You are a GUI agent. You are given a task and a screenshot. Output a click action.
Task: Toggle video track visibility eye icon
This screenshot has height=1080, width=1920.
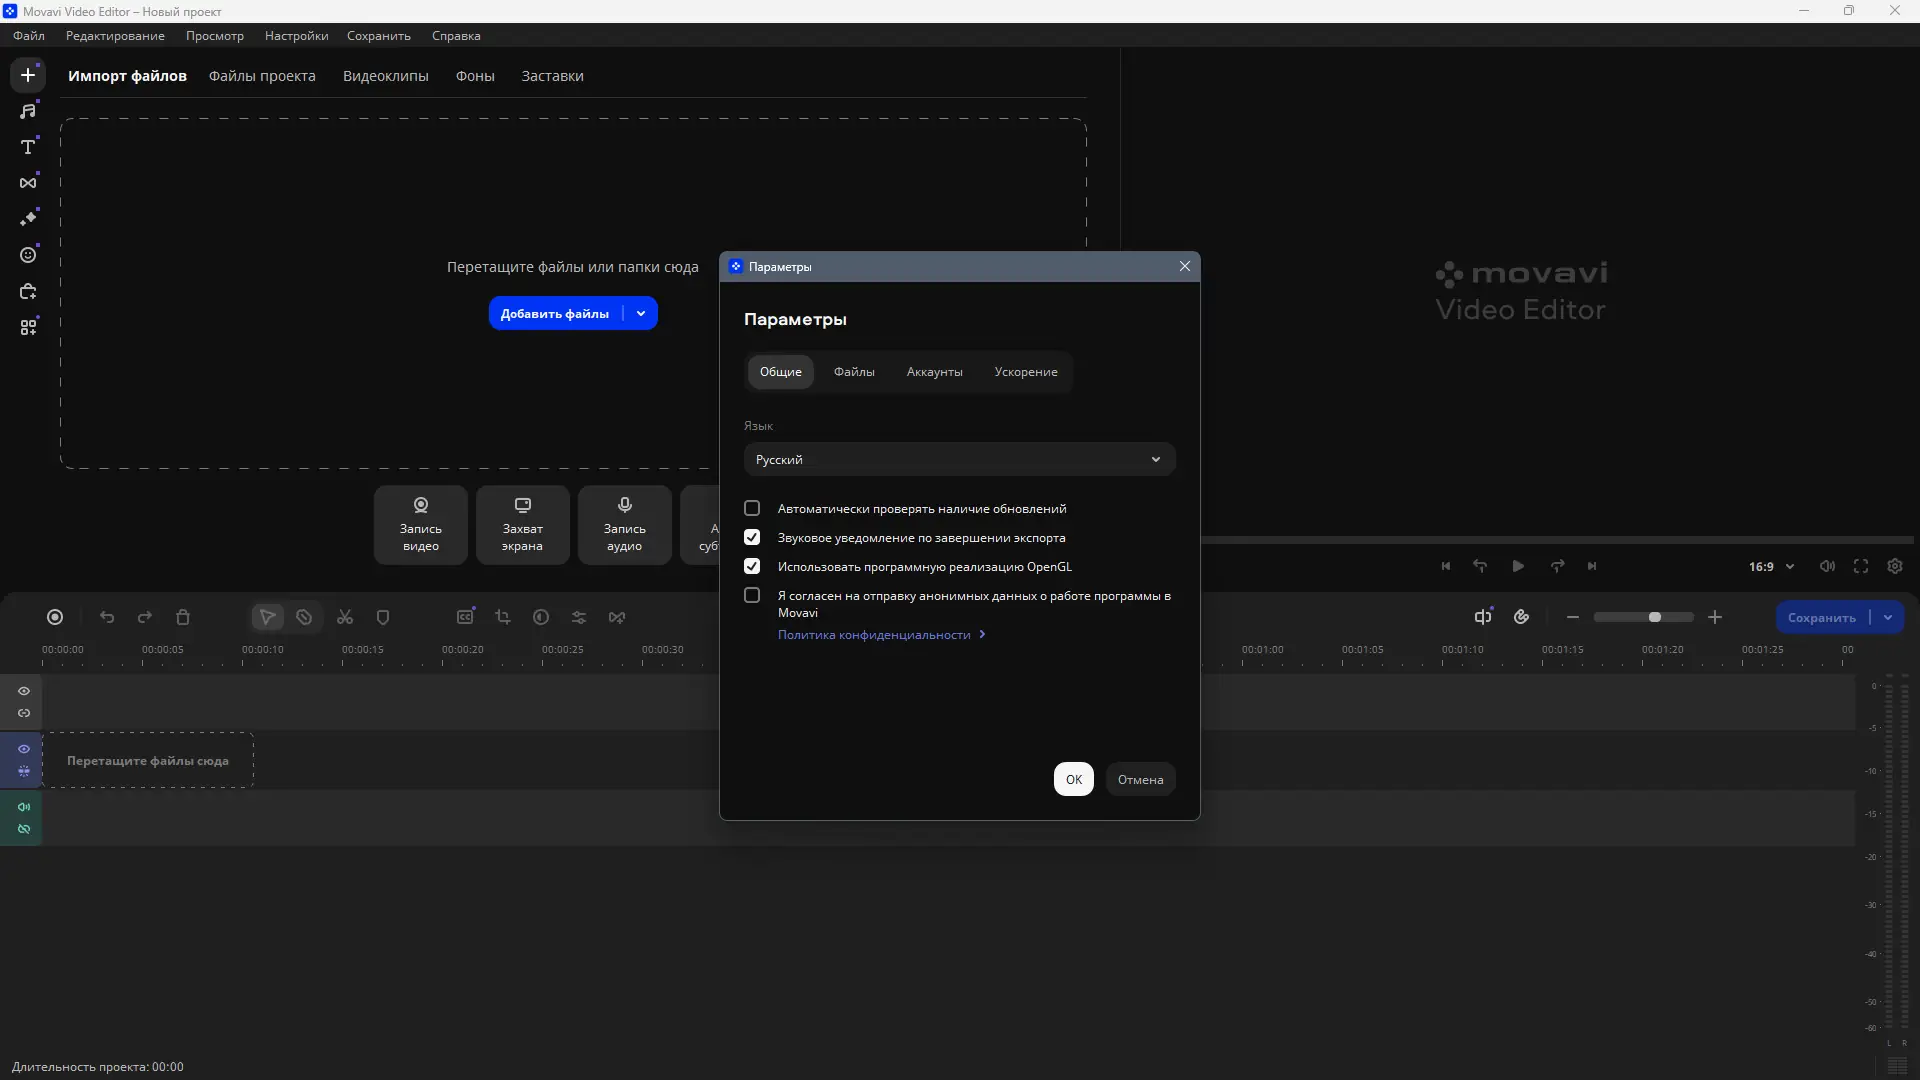pos(24,749)
